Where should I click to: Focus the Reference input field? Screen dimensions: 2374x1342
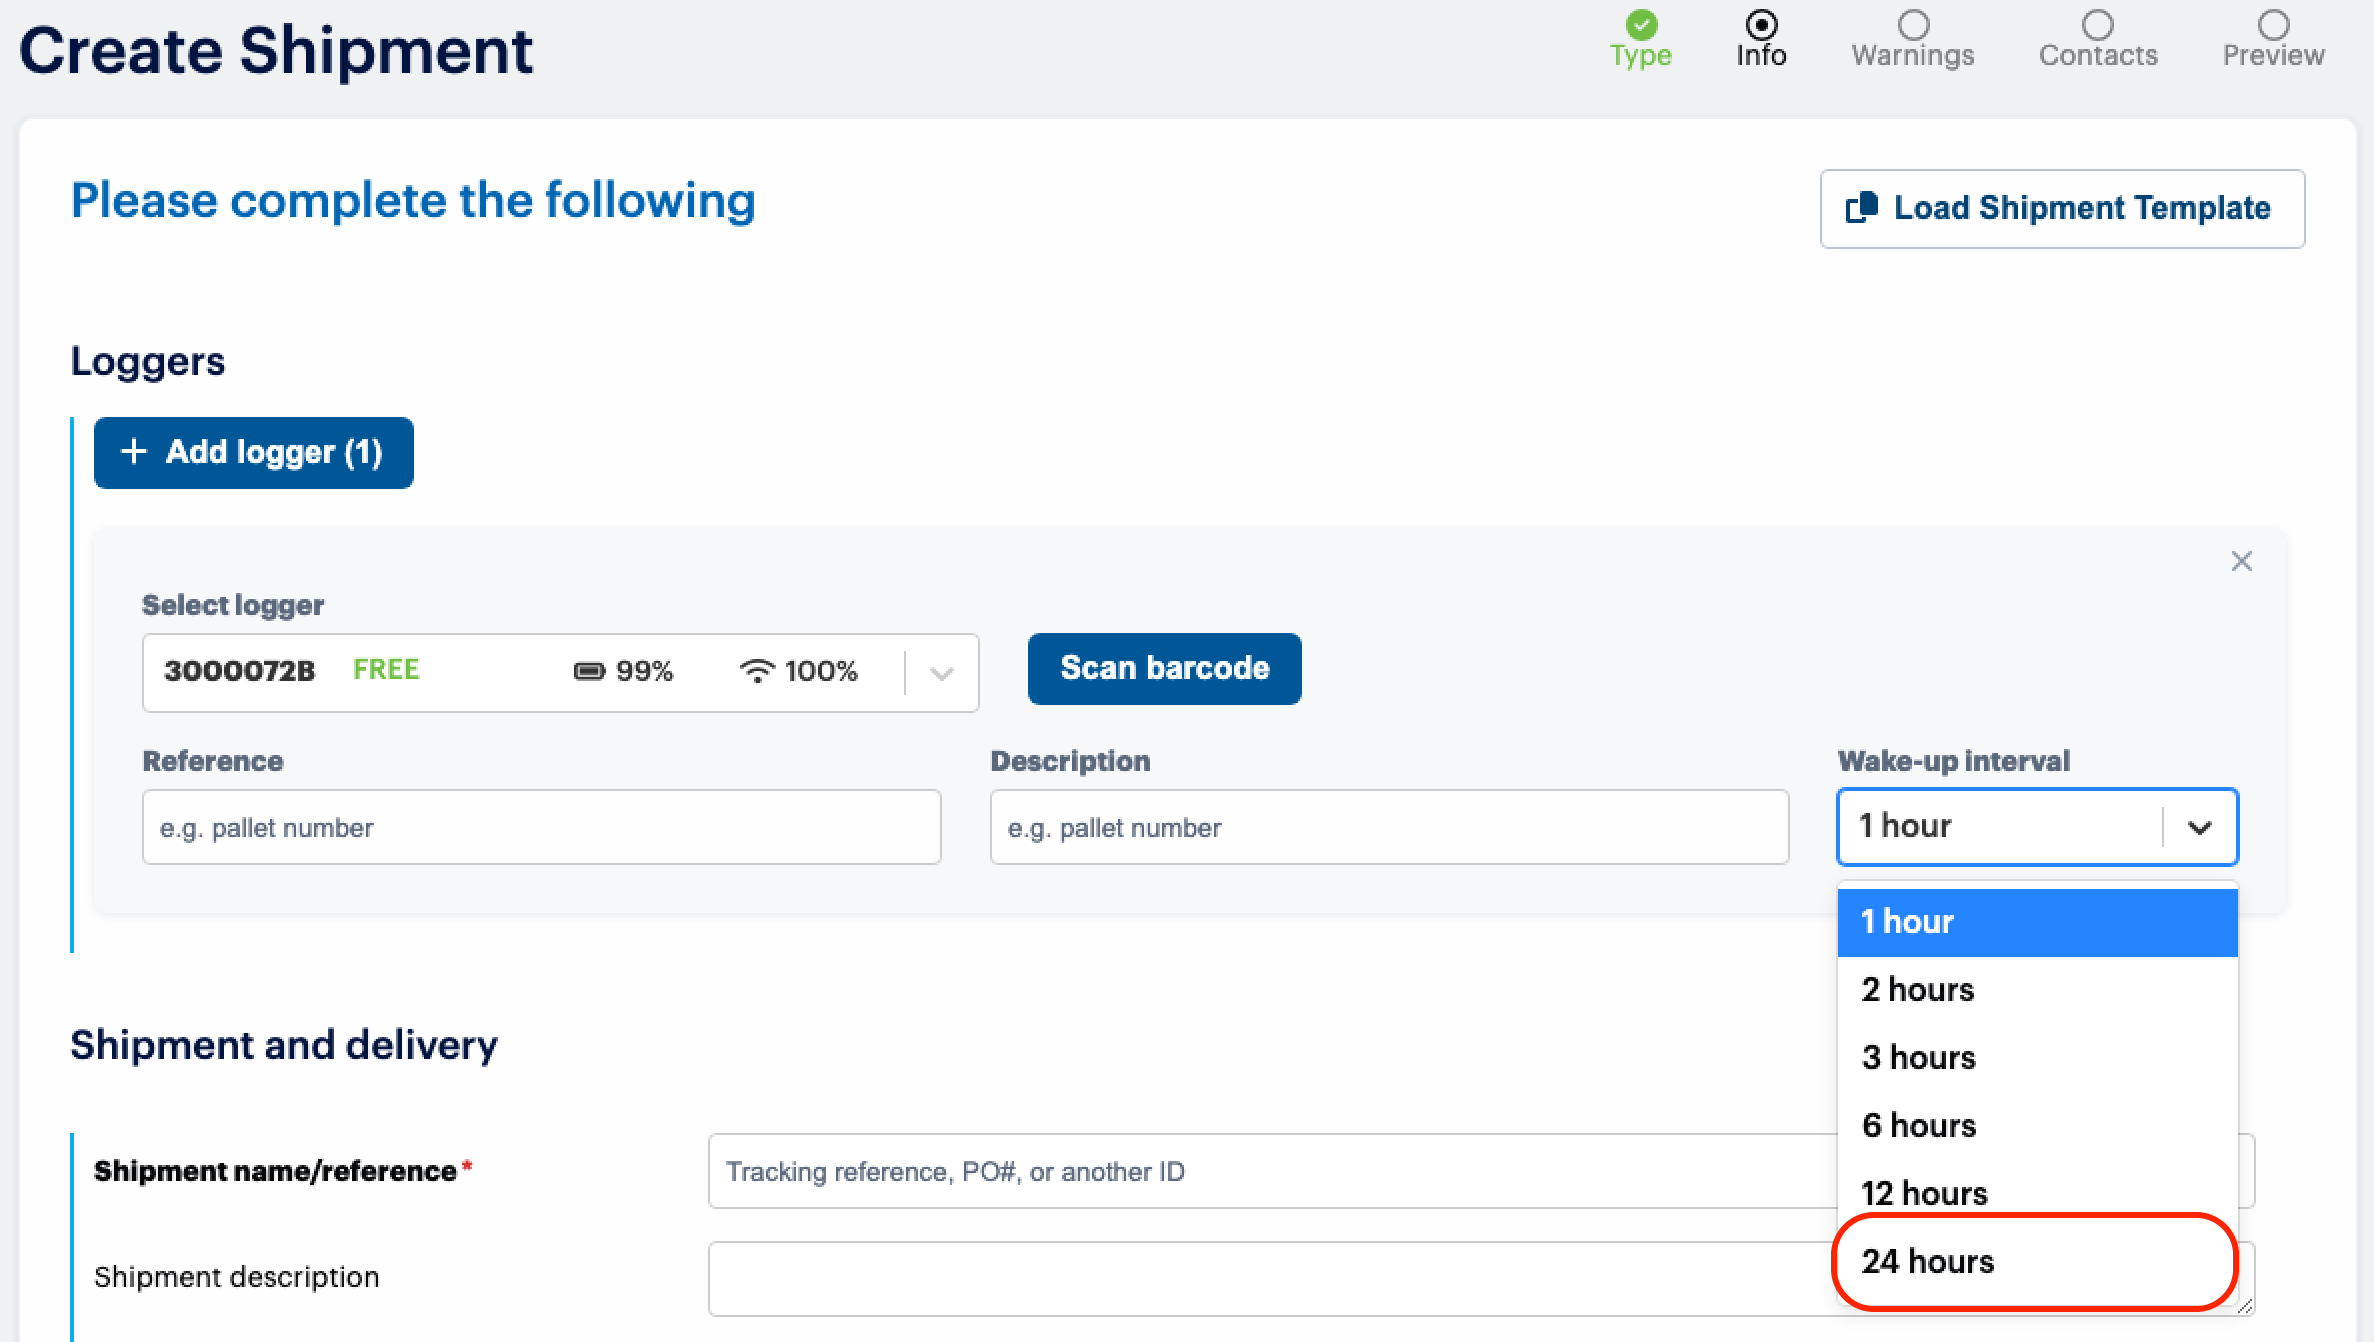click(x=541, y=827)
